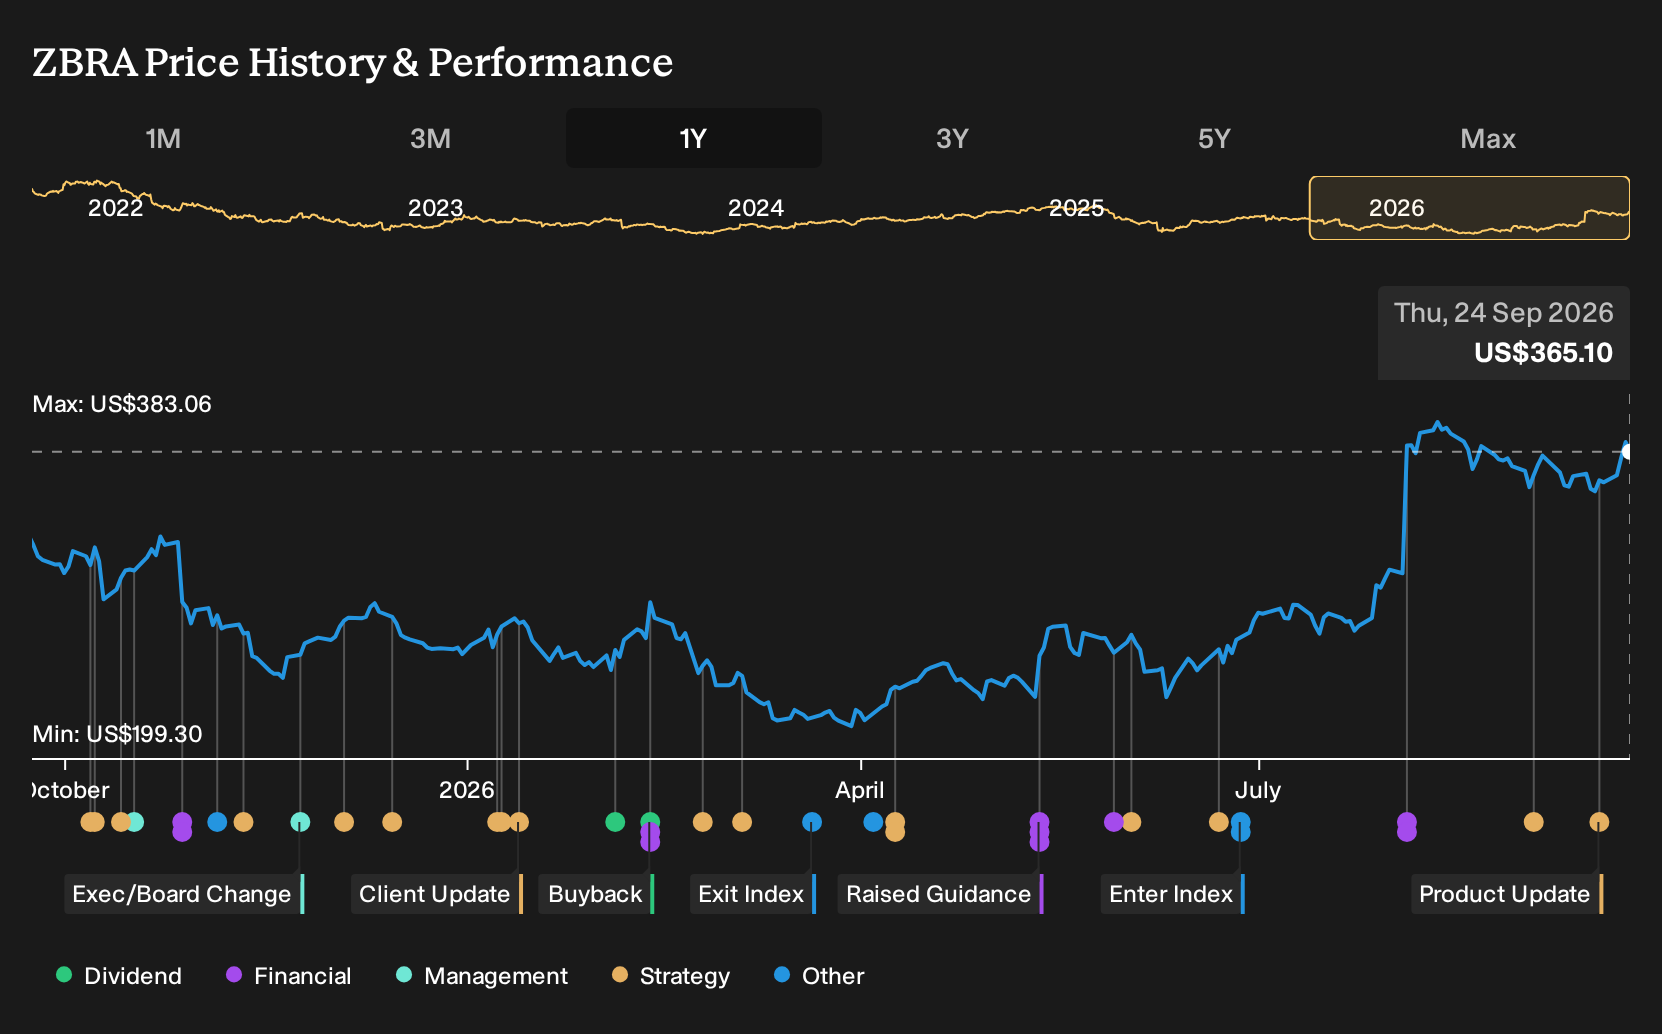Click the blue dot above Exit Index
Screen dimensions: 1662x1034
click(x=812, y=822)
